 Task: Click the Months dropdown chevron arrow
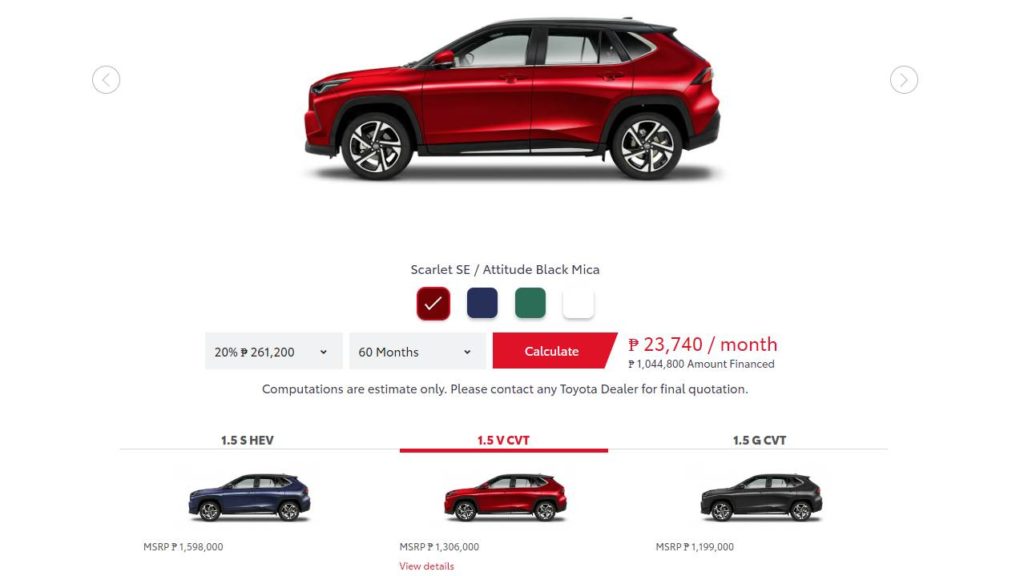[467, 352]
